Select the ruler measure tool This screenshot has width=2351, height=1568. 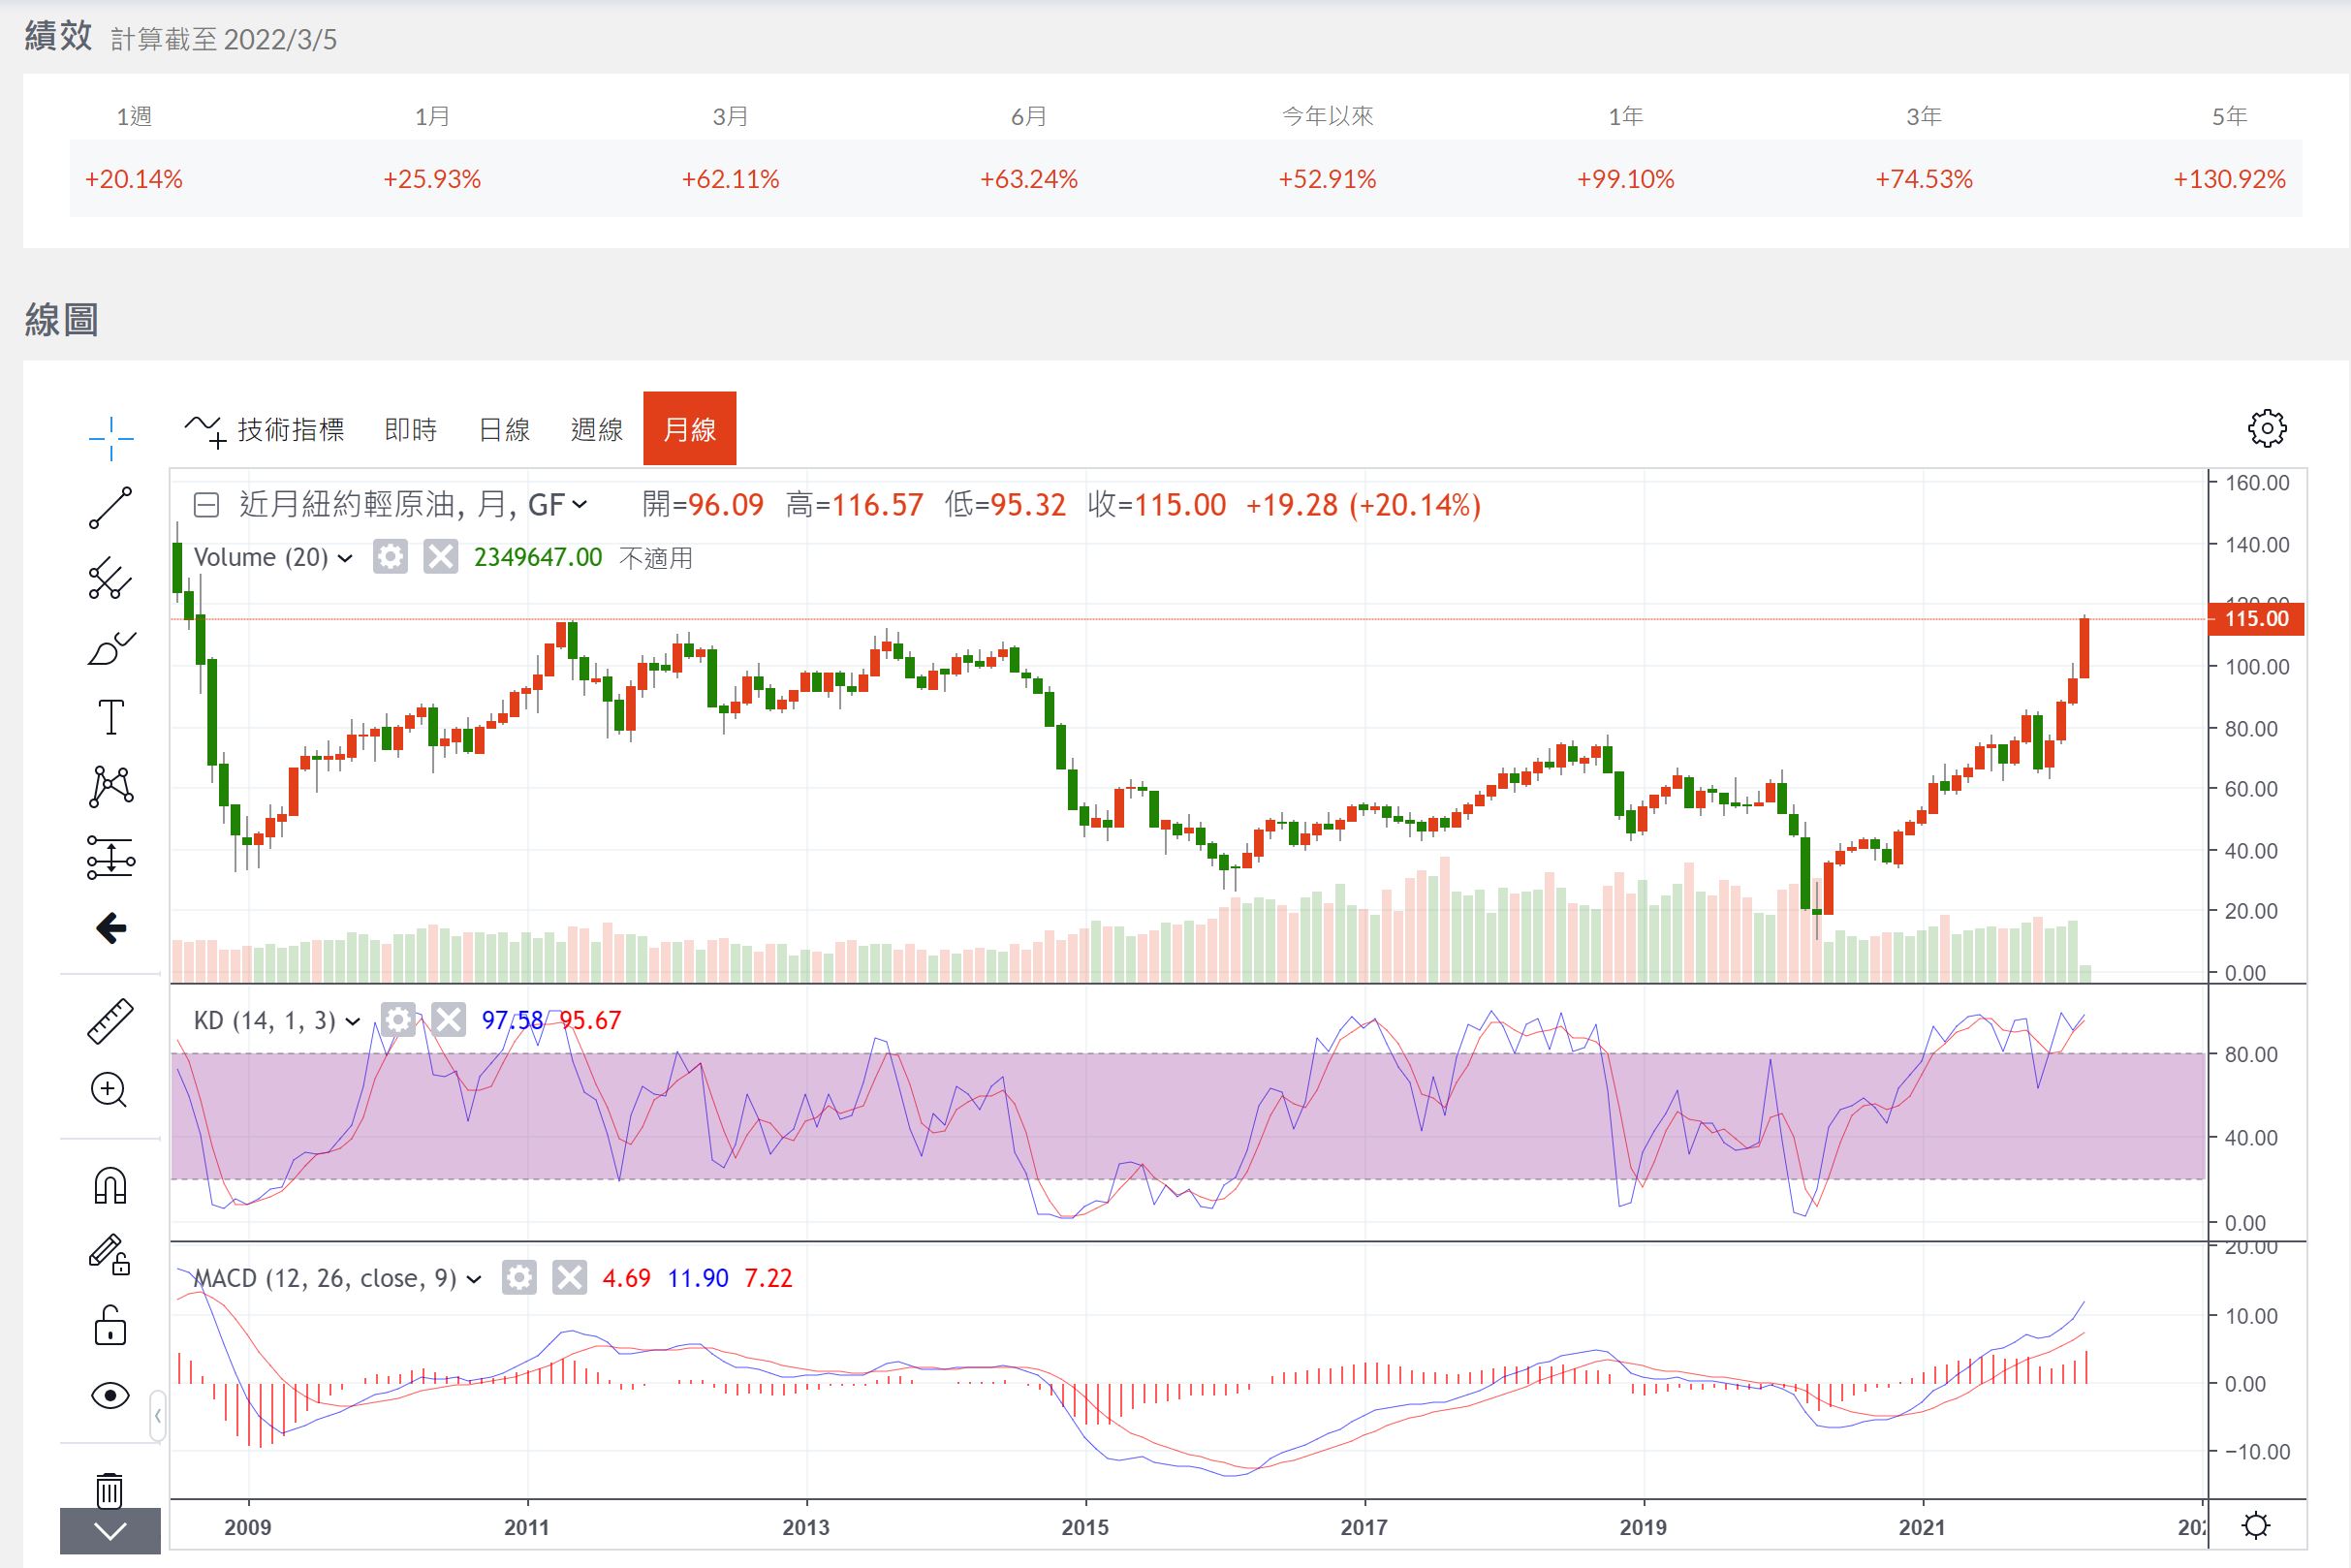[x=110, y=1021]
